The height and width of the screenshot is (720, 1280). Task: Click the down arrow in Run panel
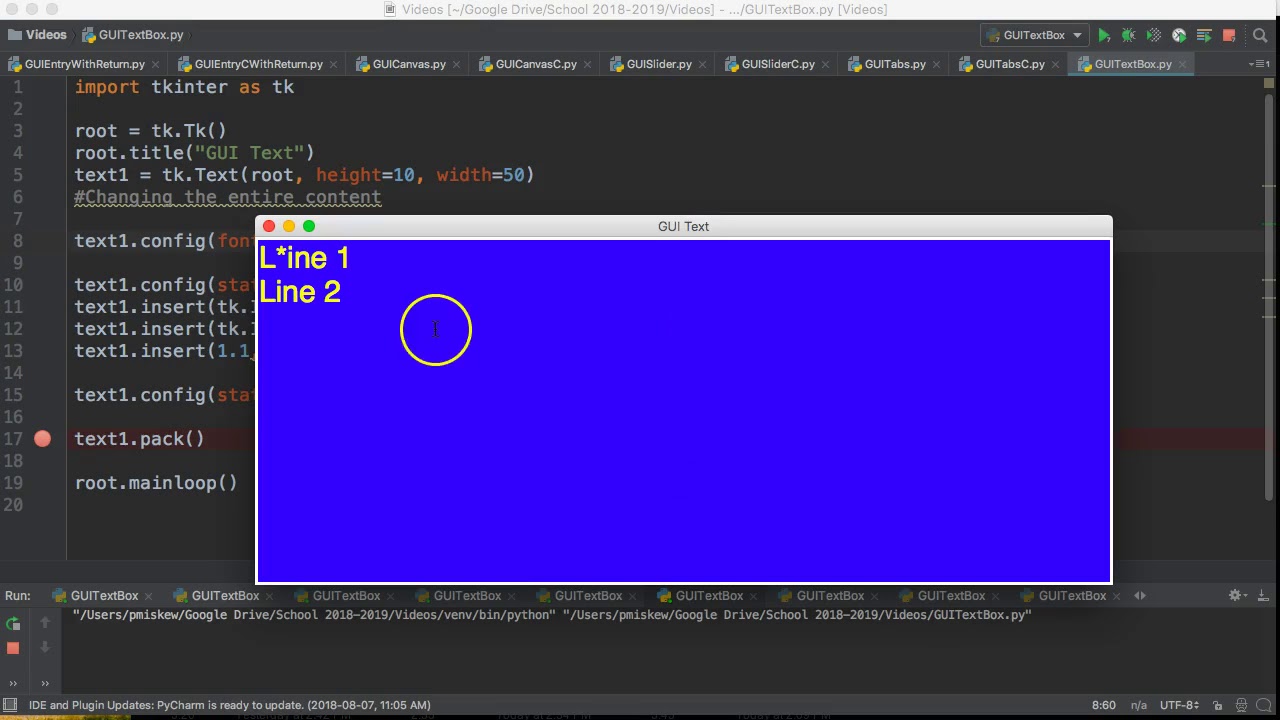coord(45,648)
